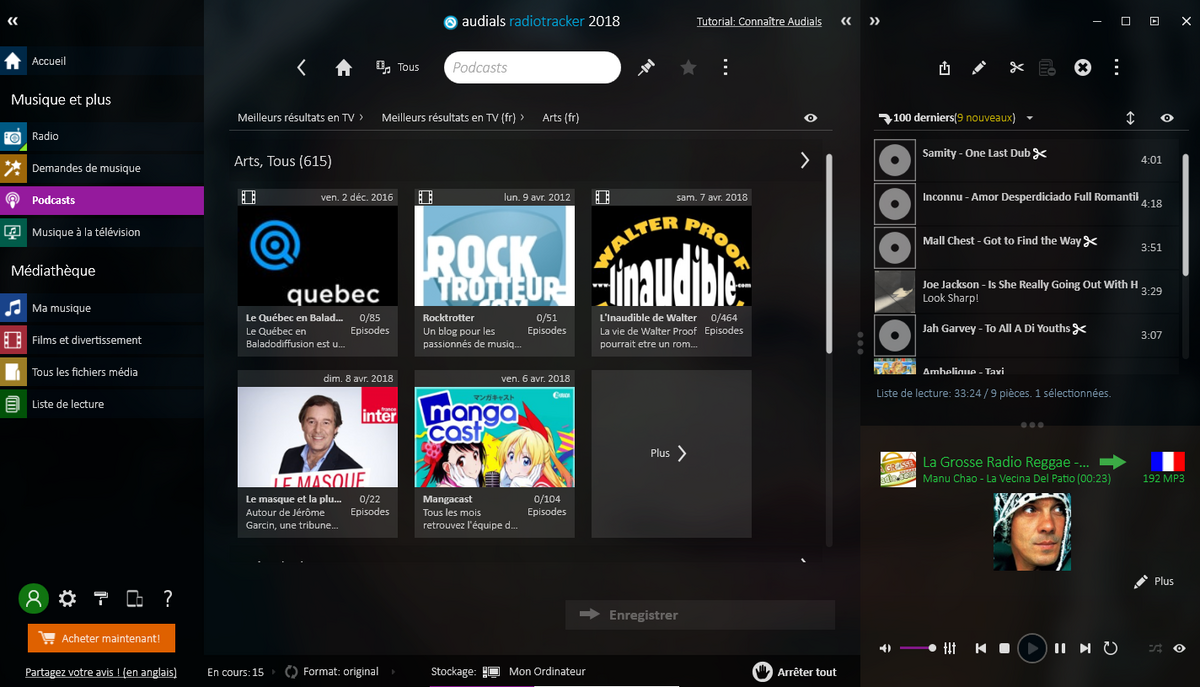This screenshot has width=1200, height=687.
Task: Click the share/export icon in player toolbar
Action: click(945, 68)
